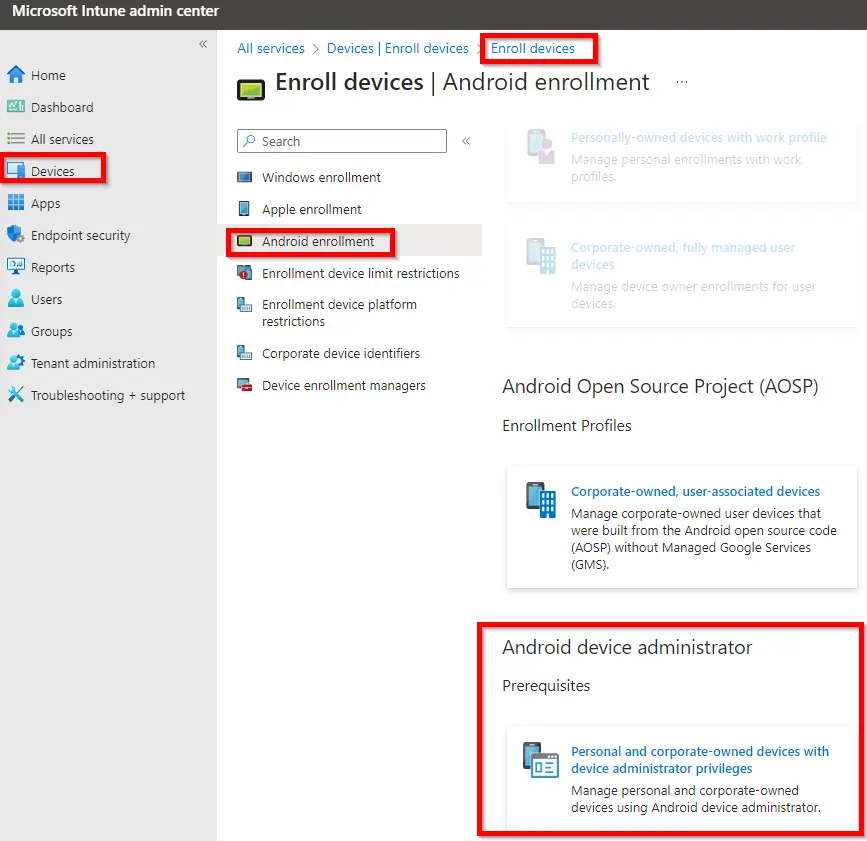
Task: Open All services in the sidebar
Action: point(62,139)
